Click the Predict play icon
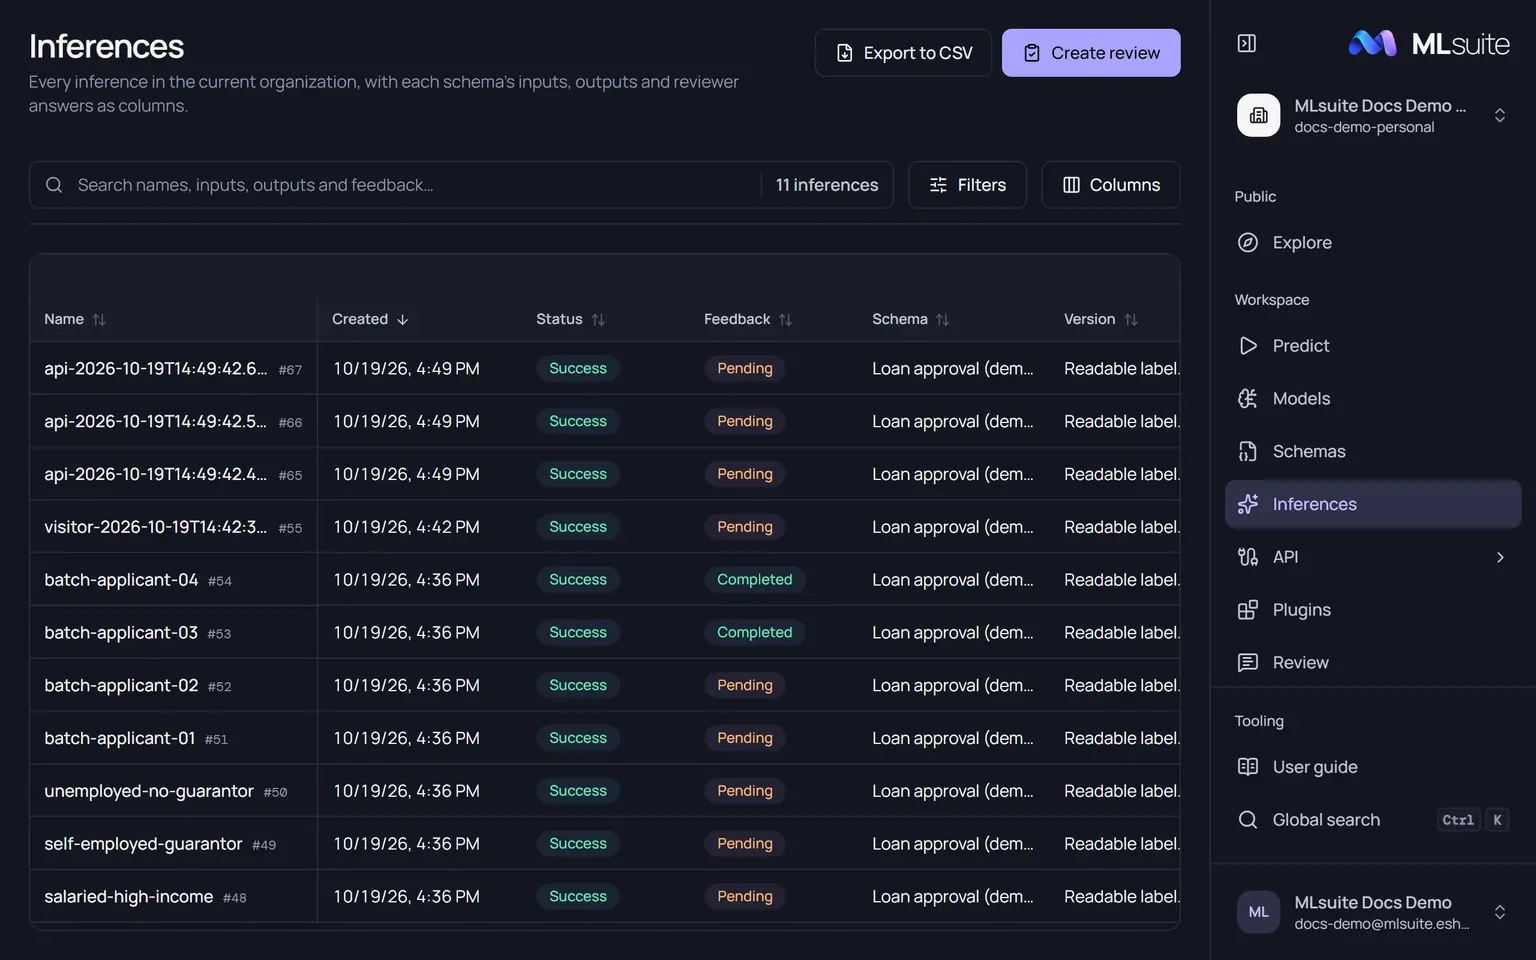 [1247, 345]
